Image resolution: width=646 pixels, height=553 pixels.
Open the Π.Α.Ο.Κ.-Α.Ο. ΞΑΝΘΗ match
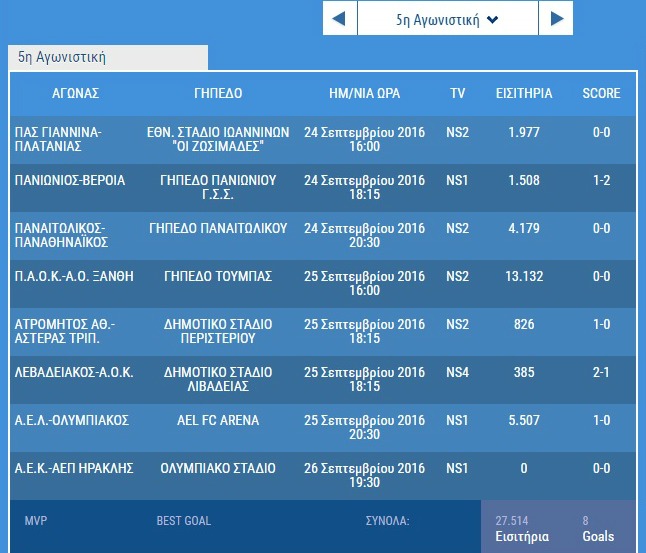point(74,277)
